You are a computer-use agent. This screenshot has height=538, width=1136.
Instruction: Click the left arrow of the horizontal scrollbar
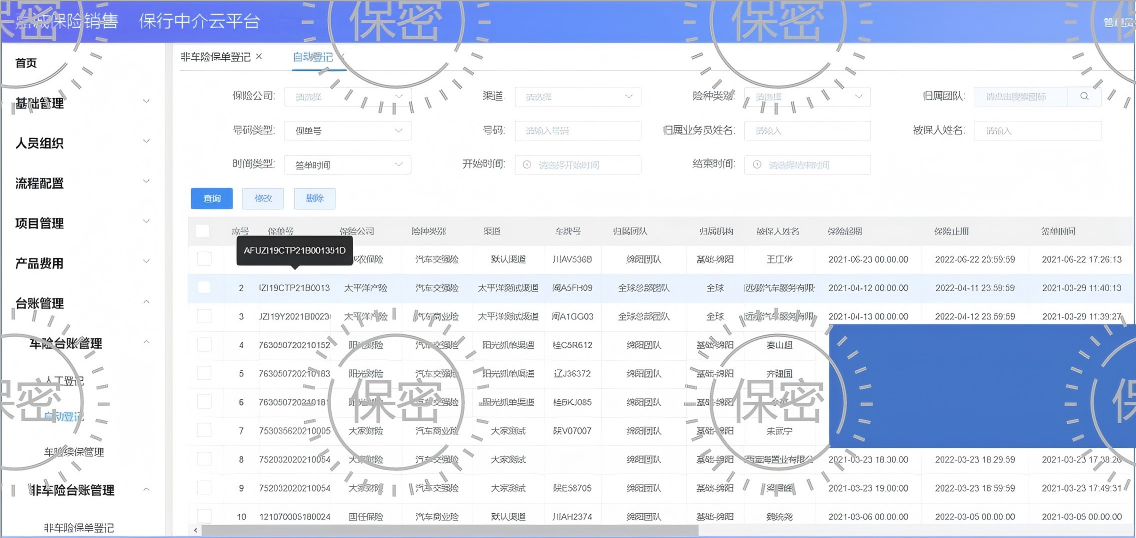[x=195, y=530]
